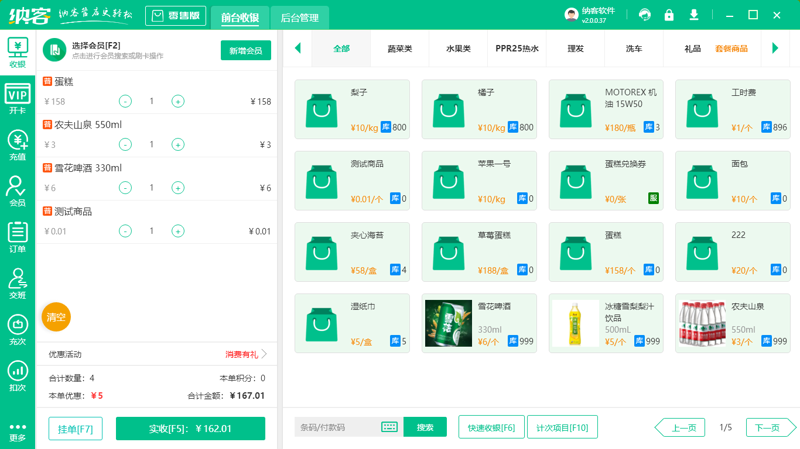Add the 草莓蛋糕 product card
This screenshot has width=800, height=449.
479,252
